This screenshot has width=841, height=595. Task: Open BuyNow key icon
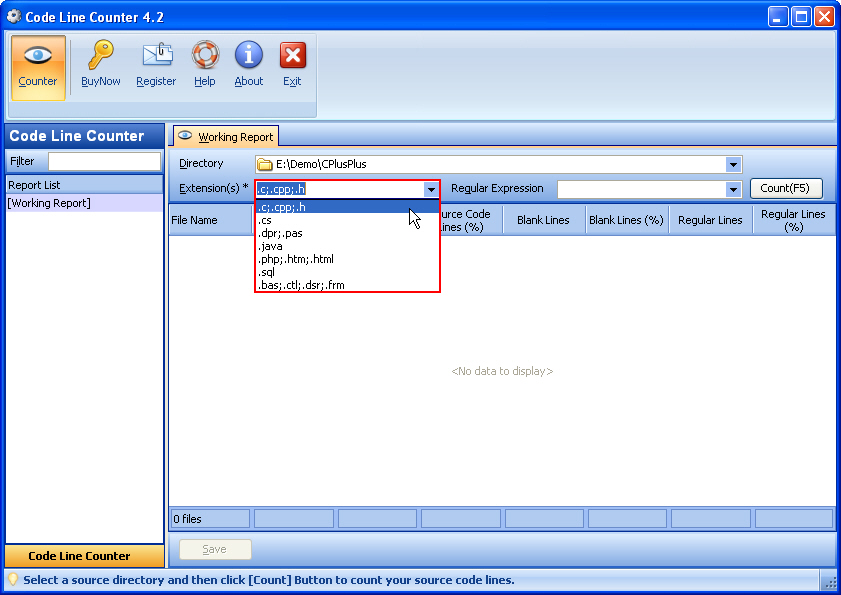pos(100,56)
